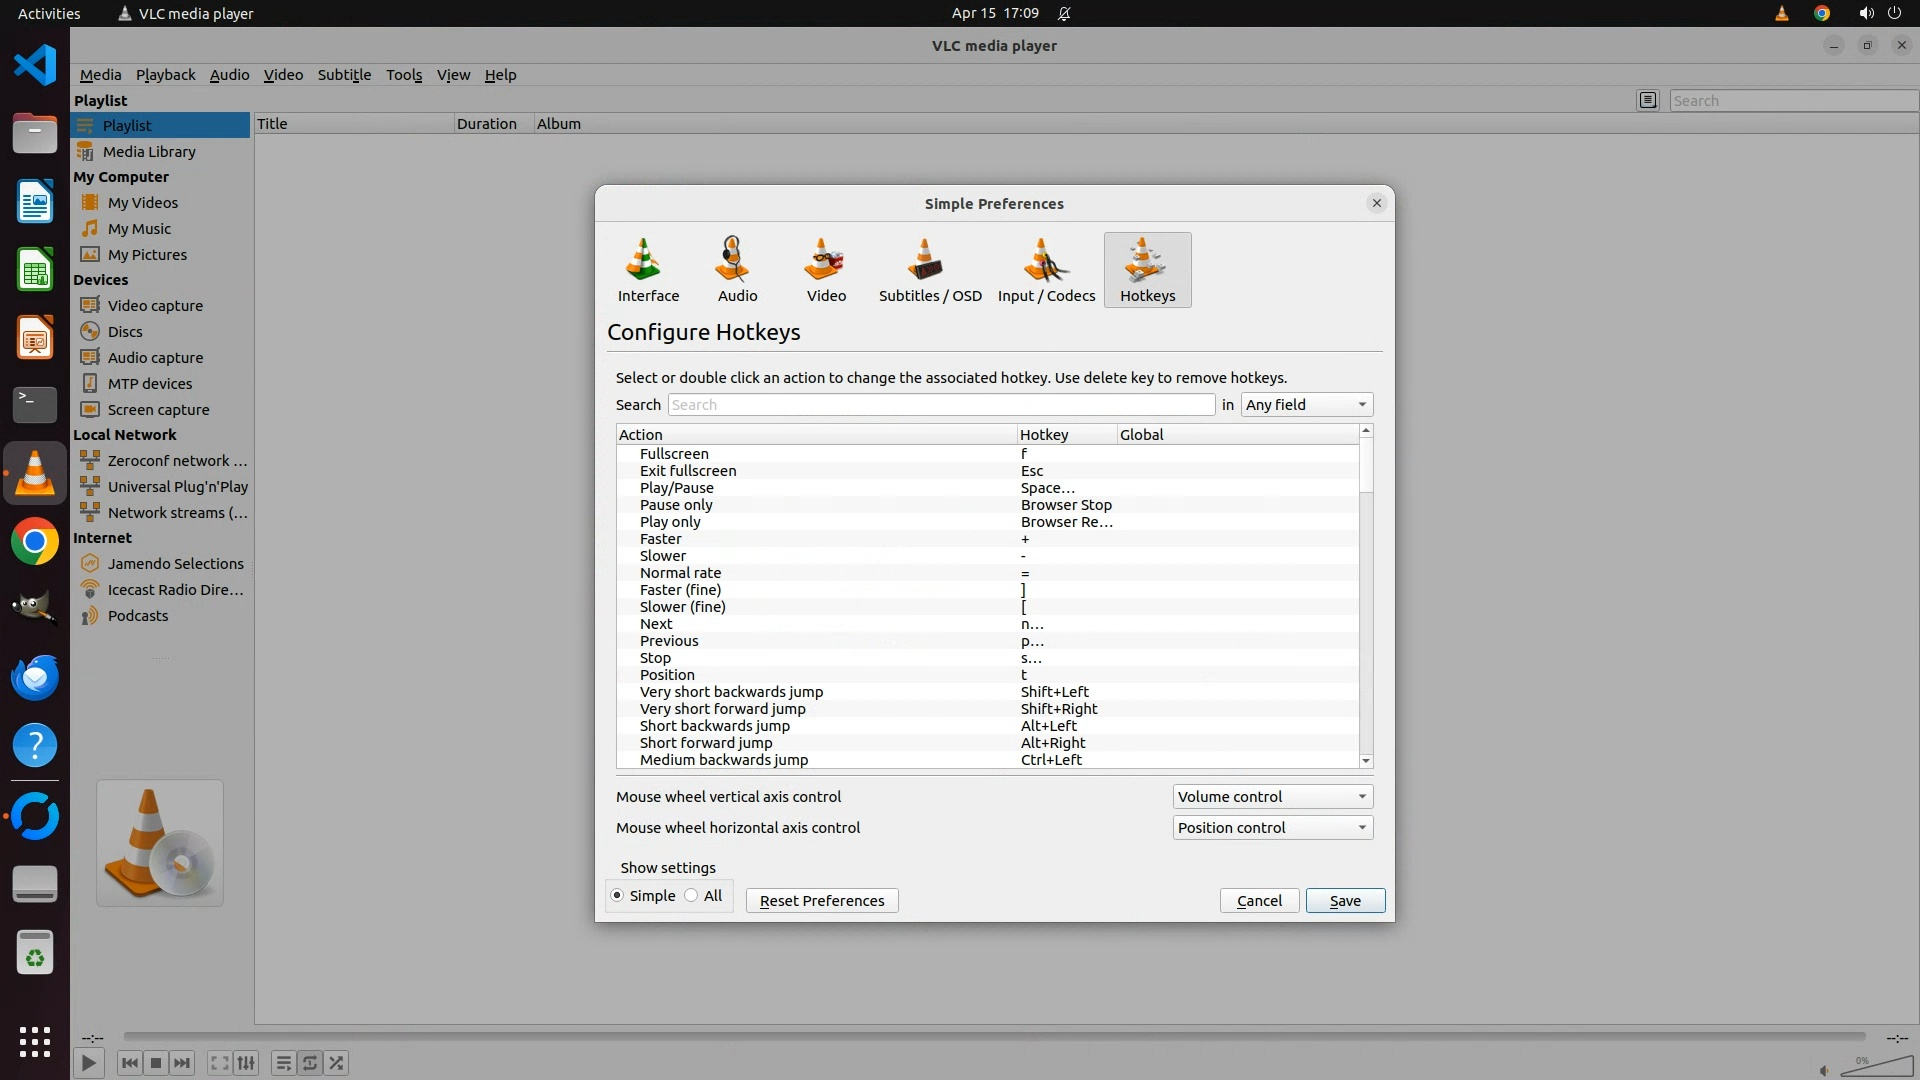Image resolution: width=1920 pixels, height=1080 pixels.
Task: Open the Any field search dropdown
Action: (1306, 405)
